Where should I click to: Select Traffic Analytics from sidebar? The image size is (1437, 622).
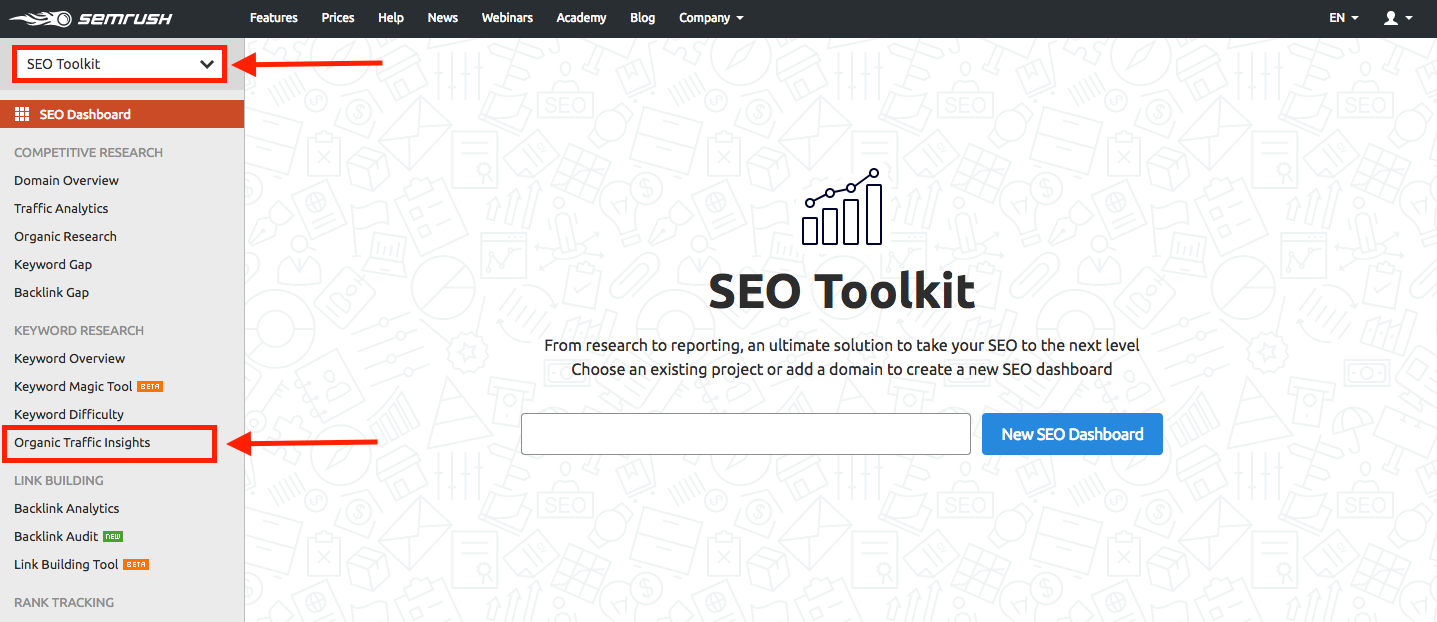[x=60, y=208]
